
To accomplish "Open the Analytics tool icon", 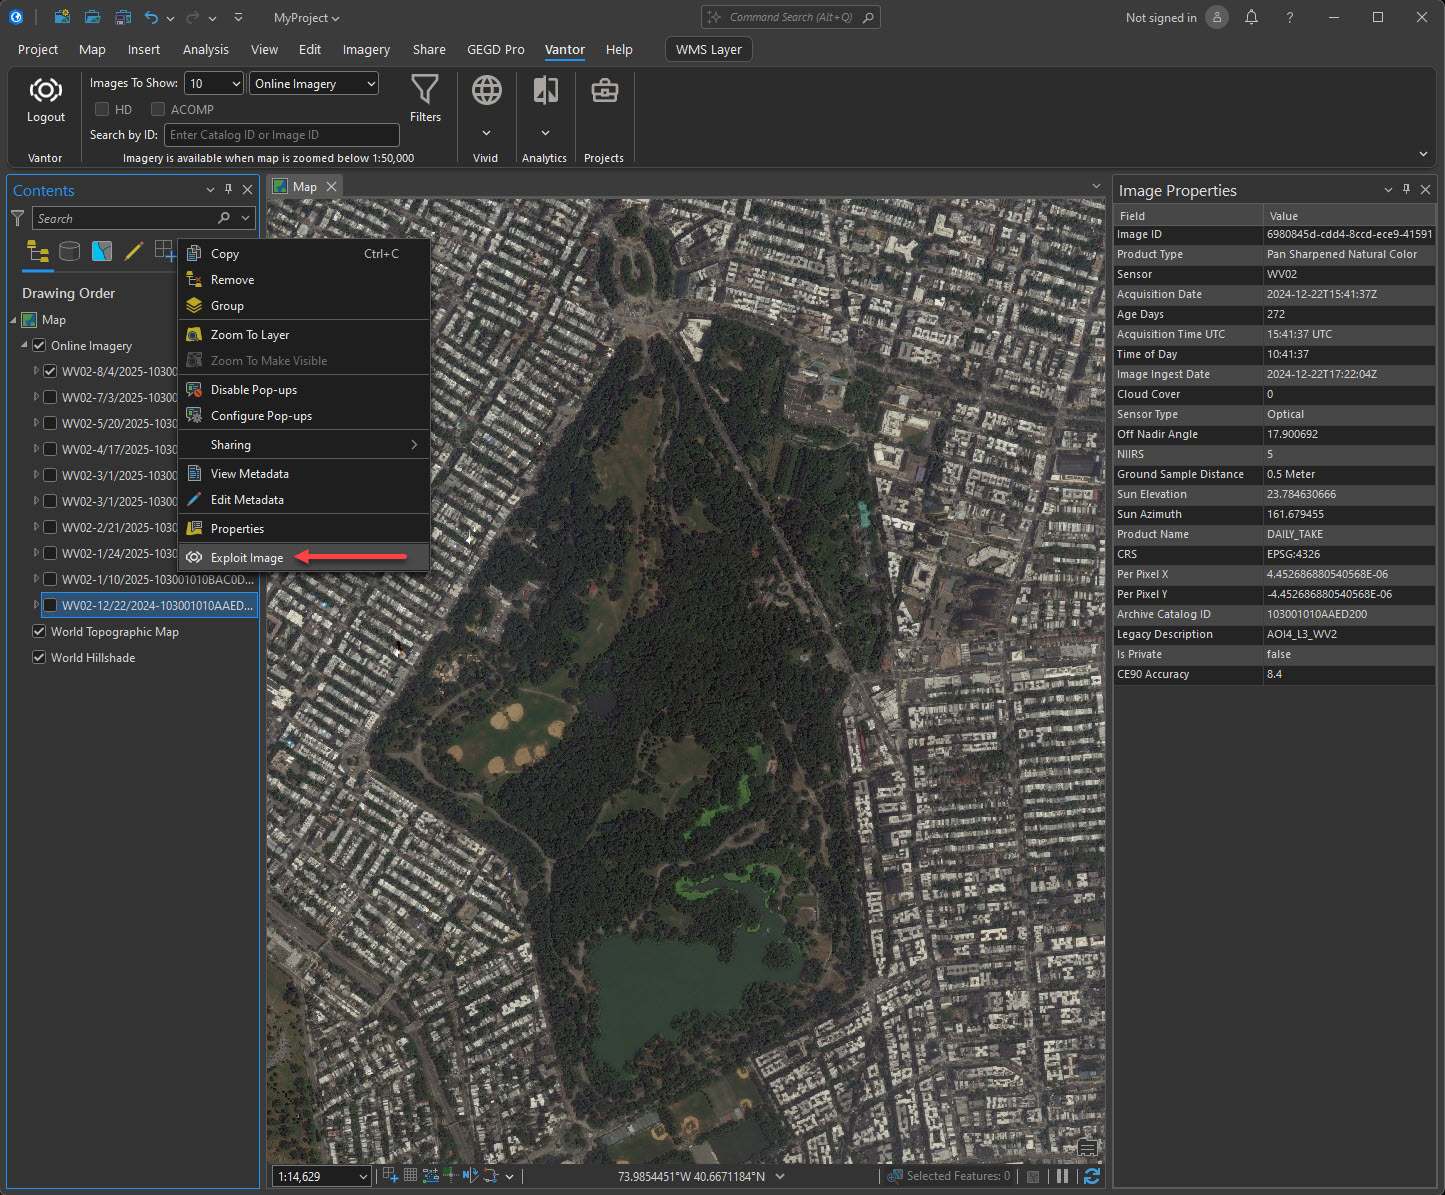I will [545, 91].
